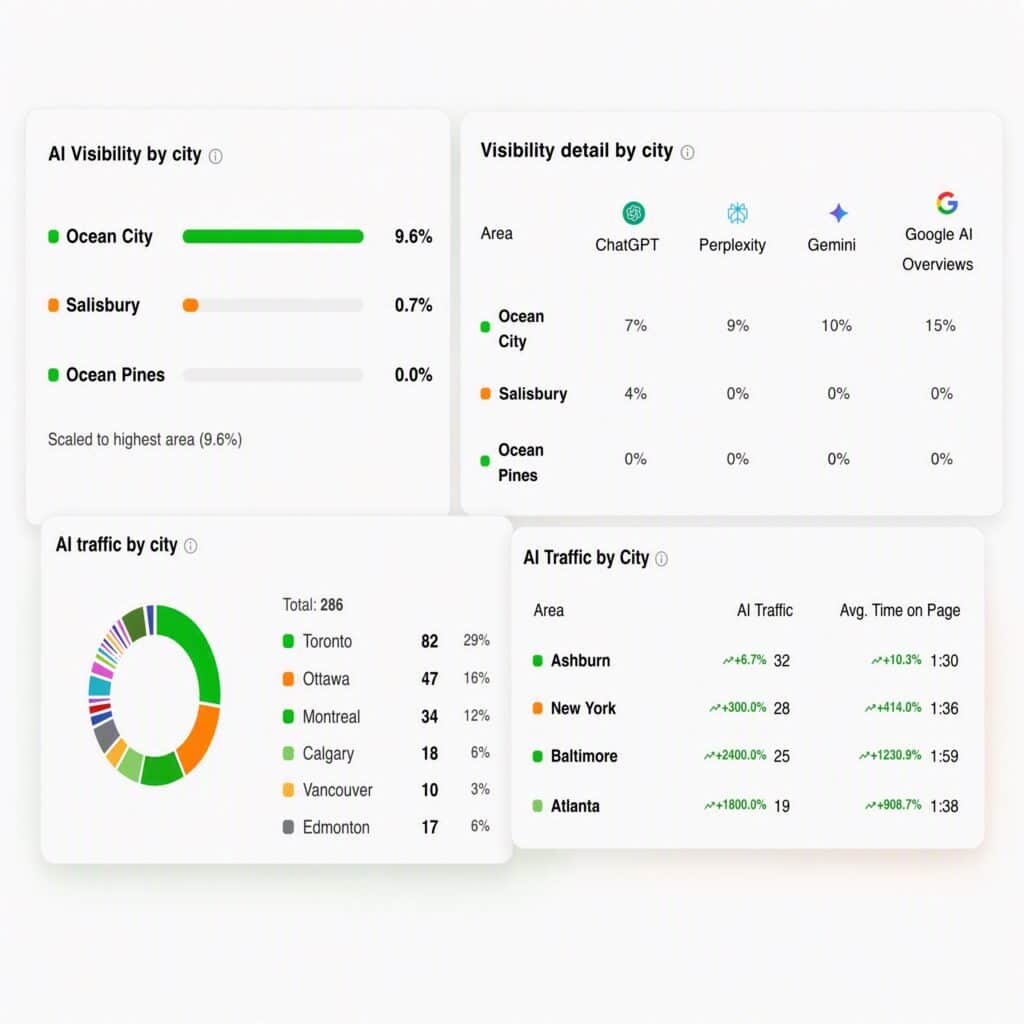1024x1024 pixels.
Task: Click Edmonton gray legend swatch
Action: click(288, 827)
